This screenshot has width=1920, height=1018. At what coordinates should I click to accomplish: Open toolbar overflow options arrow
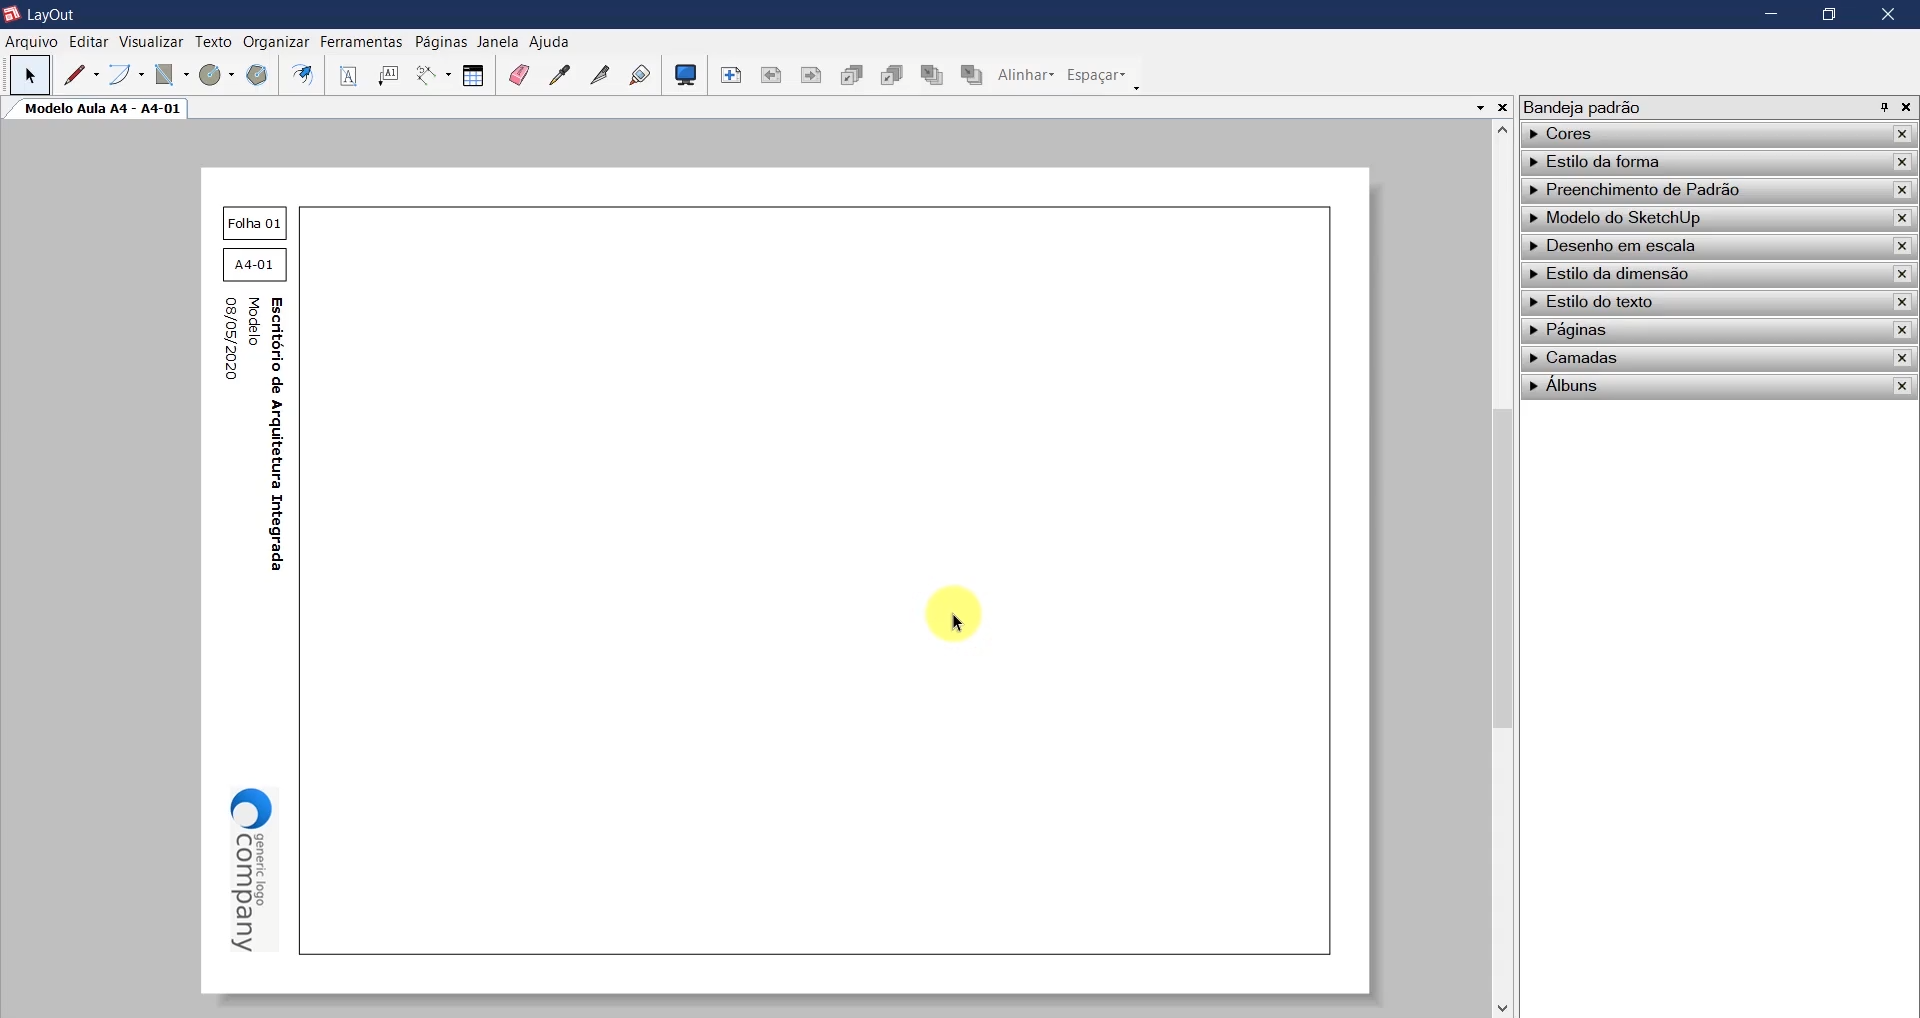1138,88
